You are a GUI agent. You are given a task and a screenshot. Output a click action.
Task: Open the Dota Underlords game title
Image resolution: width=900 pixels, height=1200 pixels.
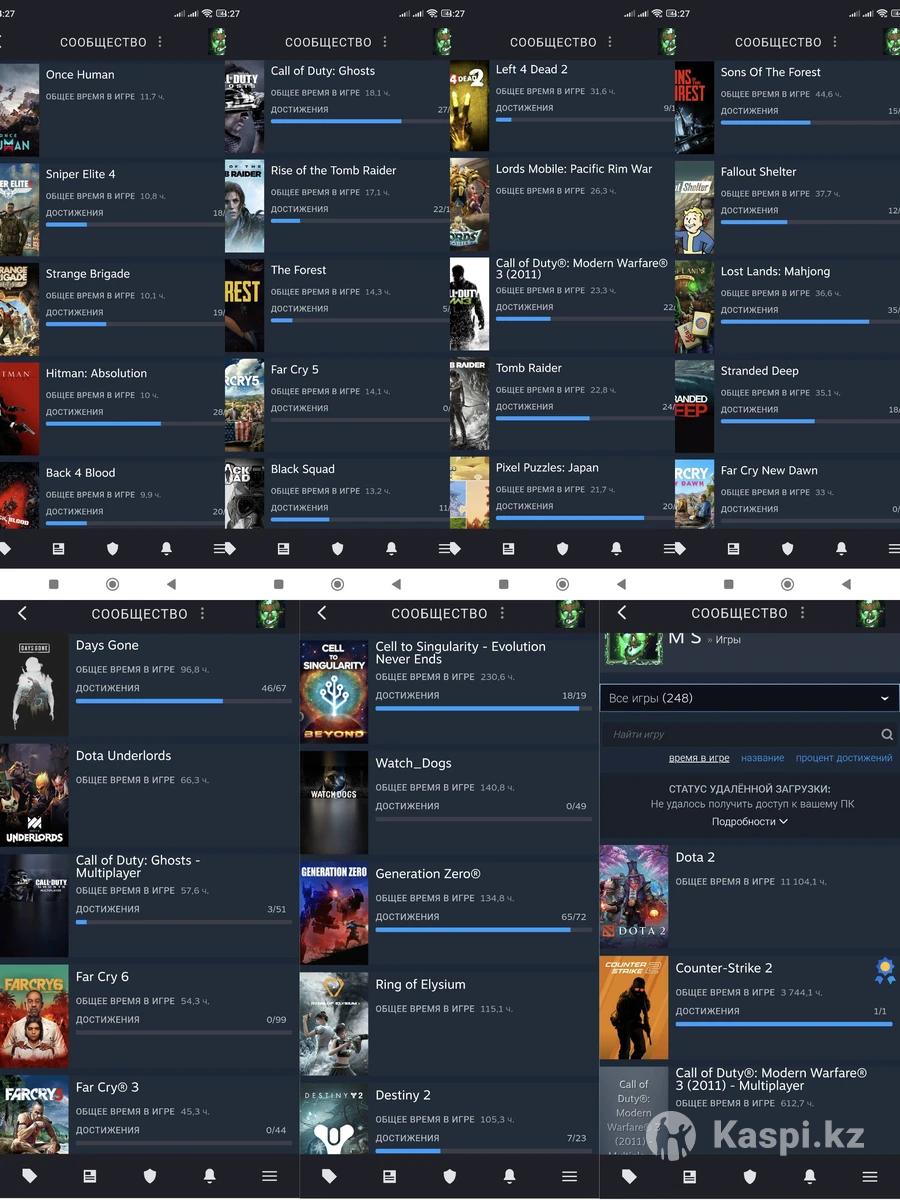click(123, 756)
